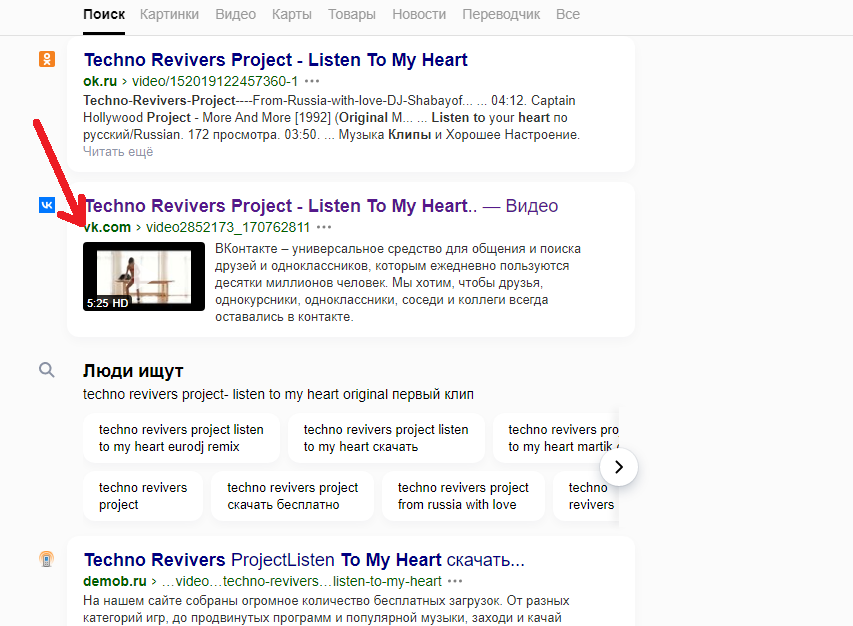The height and width of the screenshot is (626, 853).
Task: Select the Поиск tab
Action: pos(104,14)
